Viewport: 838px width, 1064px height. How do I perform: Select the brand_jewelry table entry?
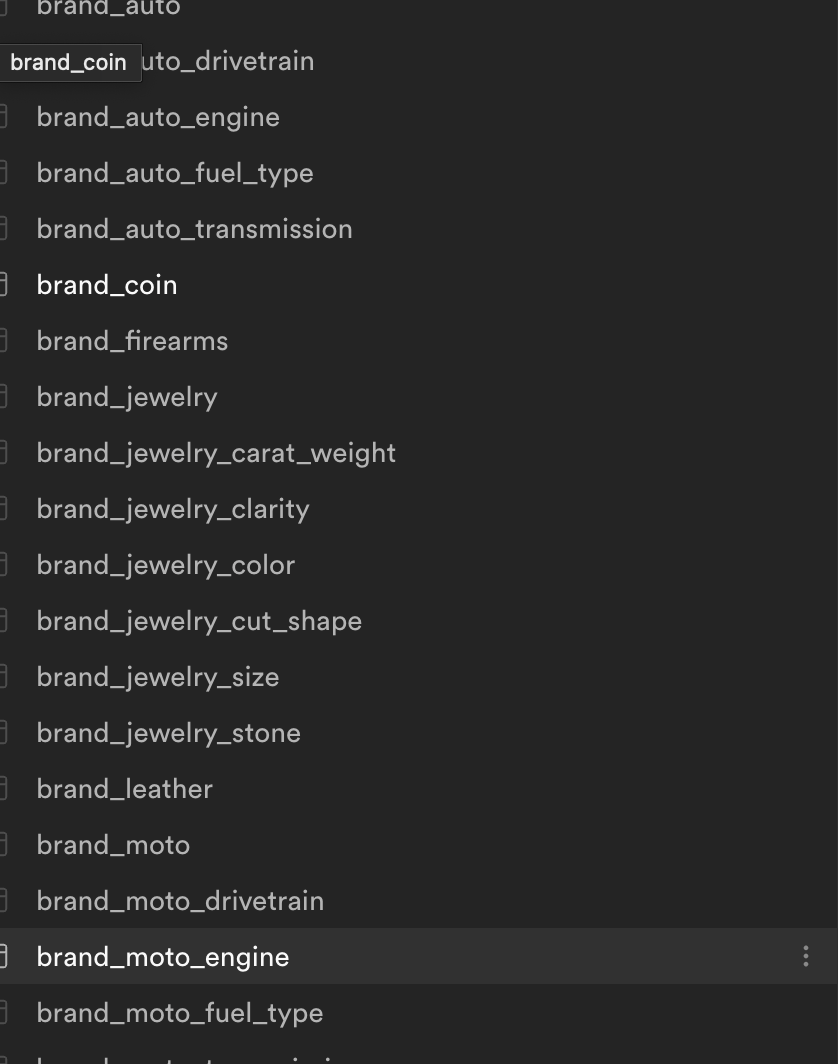127,397
